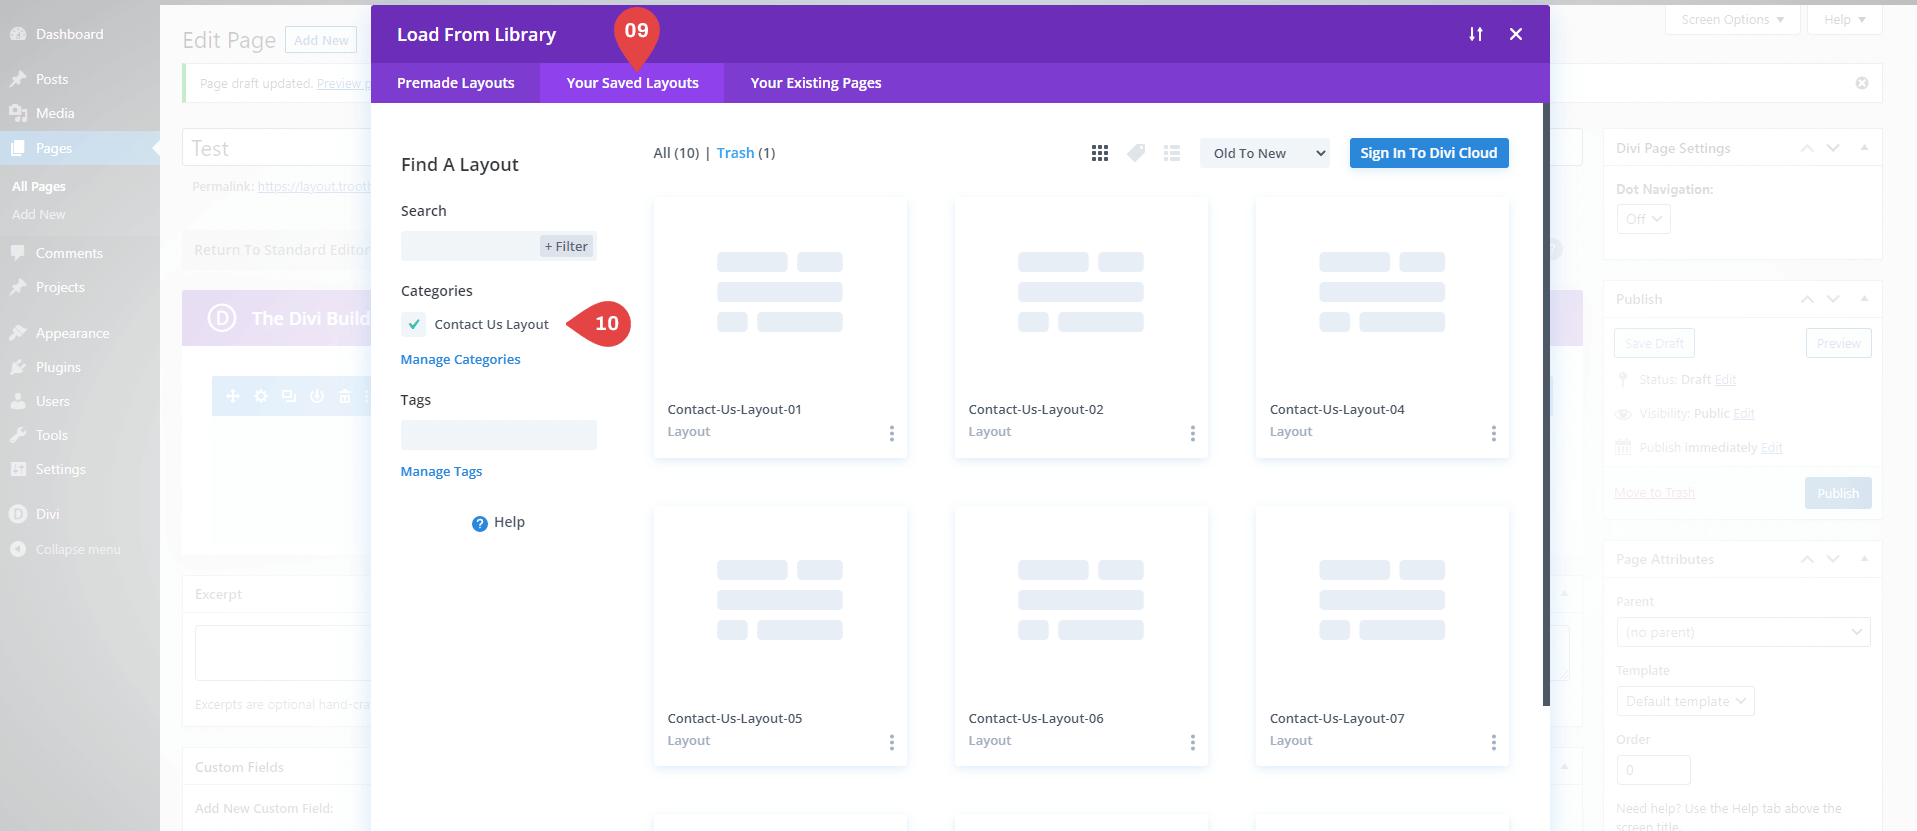Collapse the Publish panel toggle arrow
Image resolution: width=1917 pixels, height=831 pixels.
pyautogui.click(x=1864, y=299)
